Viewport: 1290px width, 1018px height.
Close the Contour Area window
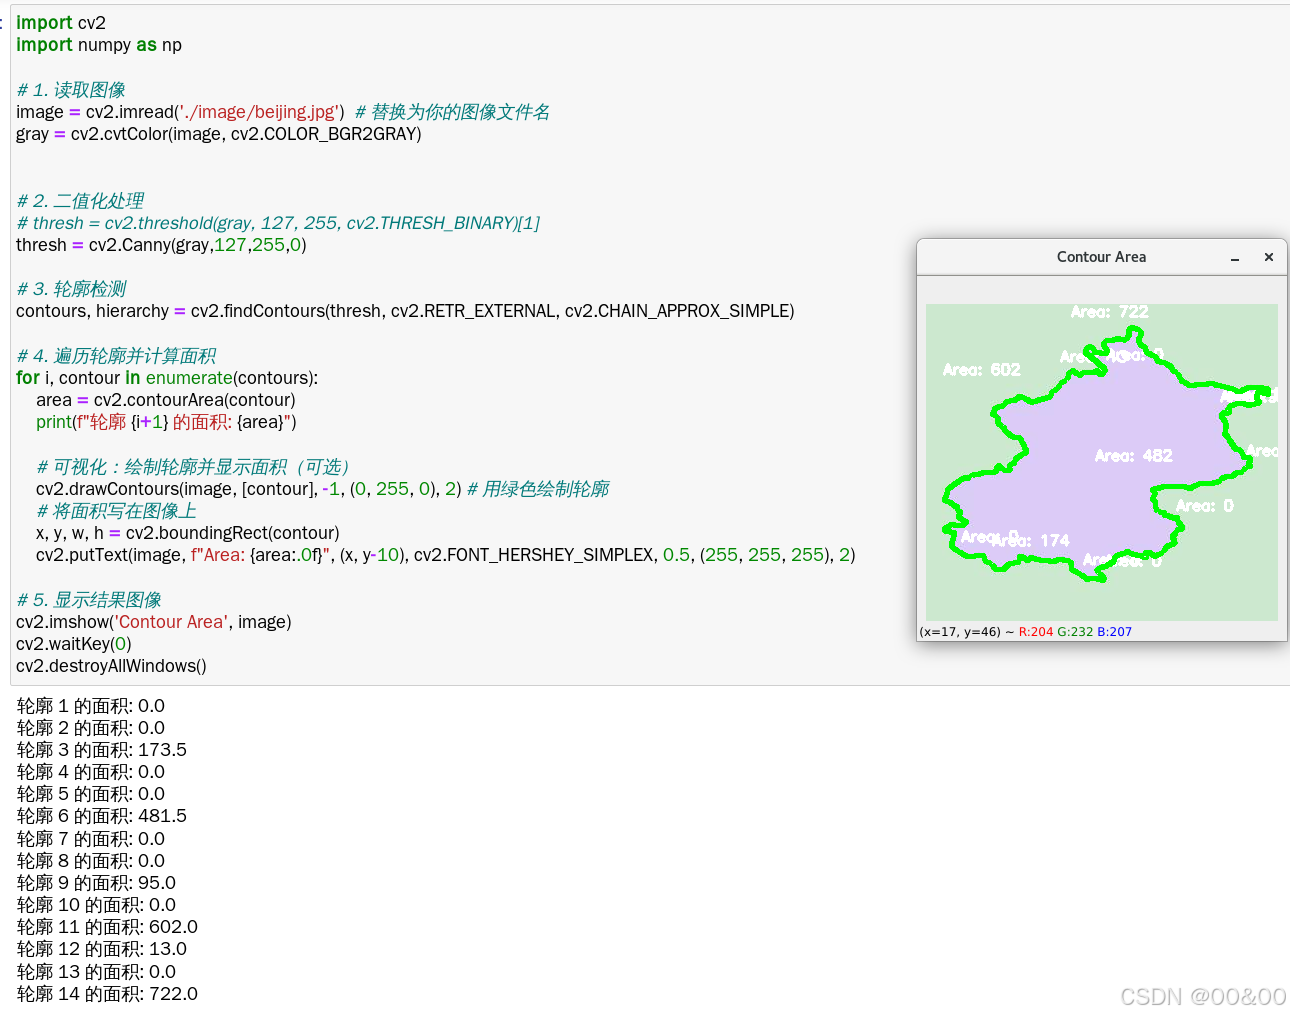1268,257
